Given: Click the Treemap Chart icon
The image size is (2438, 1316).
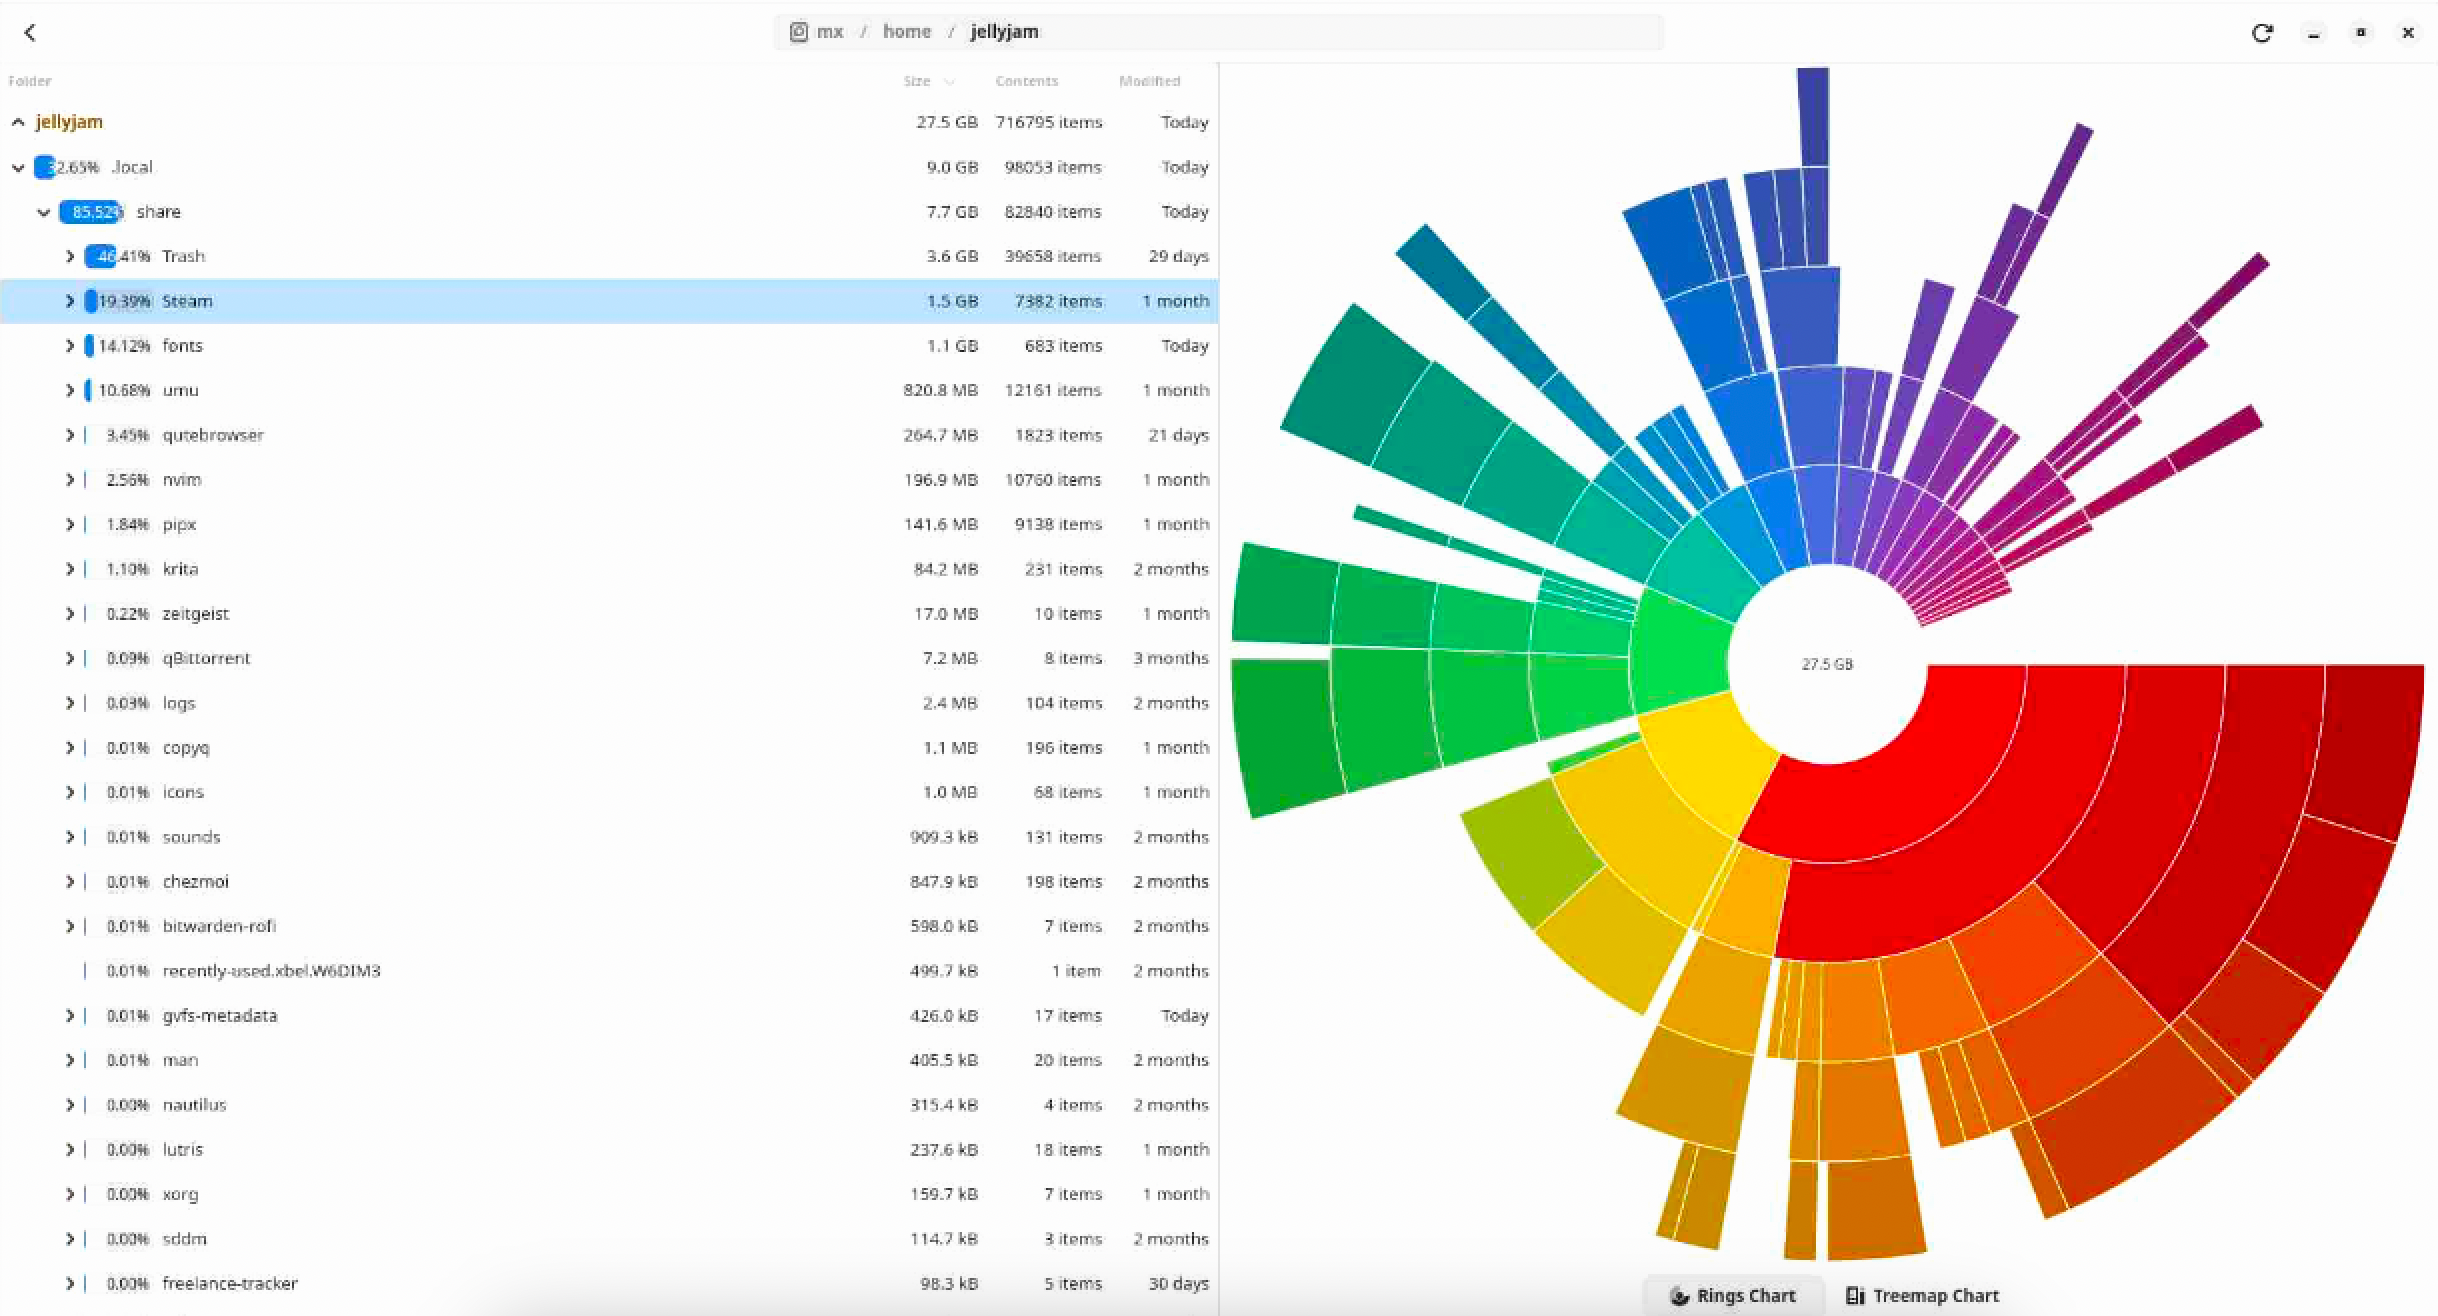Looking at the screenshot, I should (x=1855, y=1296).
